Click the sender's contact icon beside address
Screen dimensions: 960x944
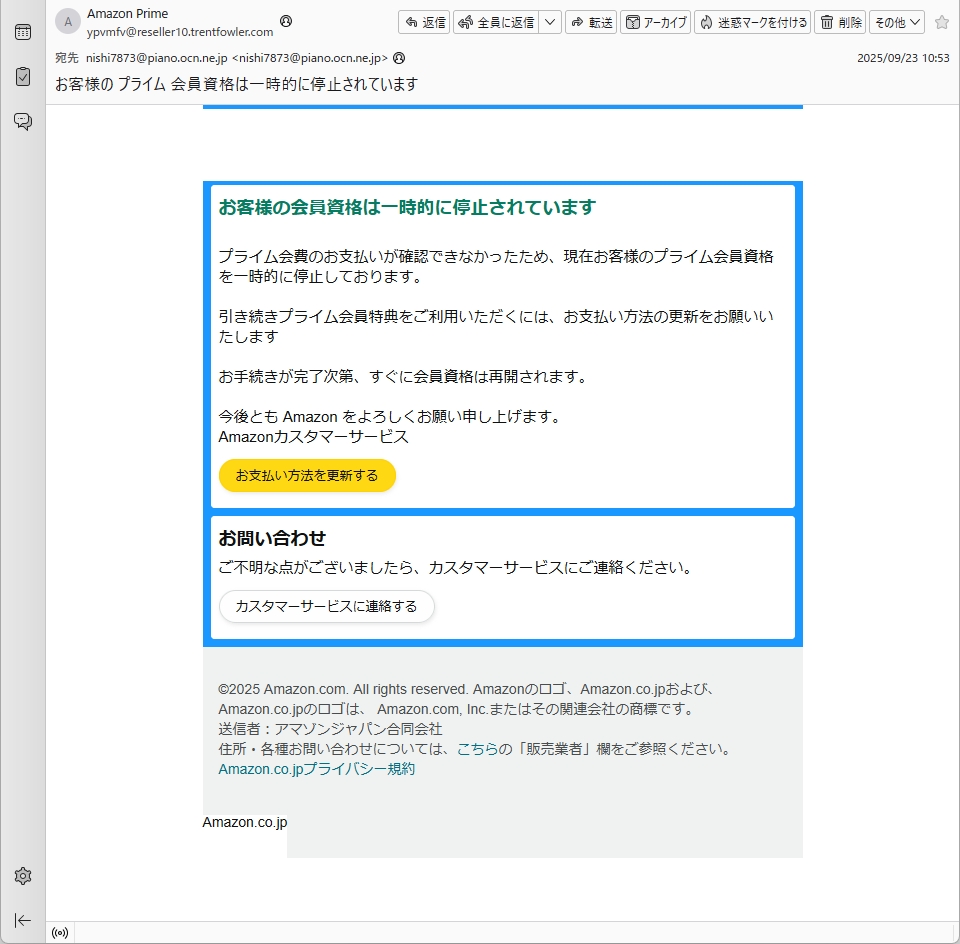point(286,21)
